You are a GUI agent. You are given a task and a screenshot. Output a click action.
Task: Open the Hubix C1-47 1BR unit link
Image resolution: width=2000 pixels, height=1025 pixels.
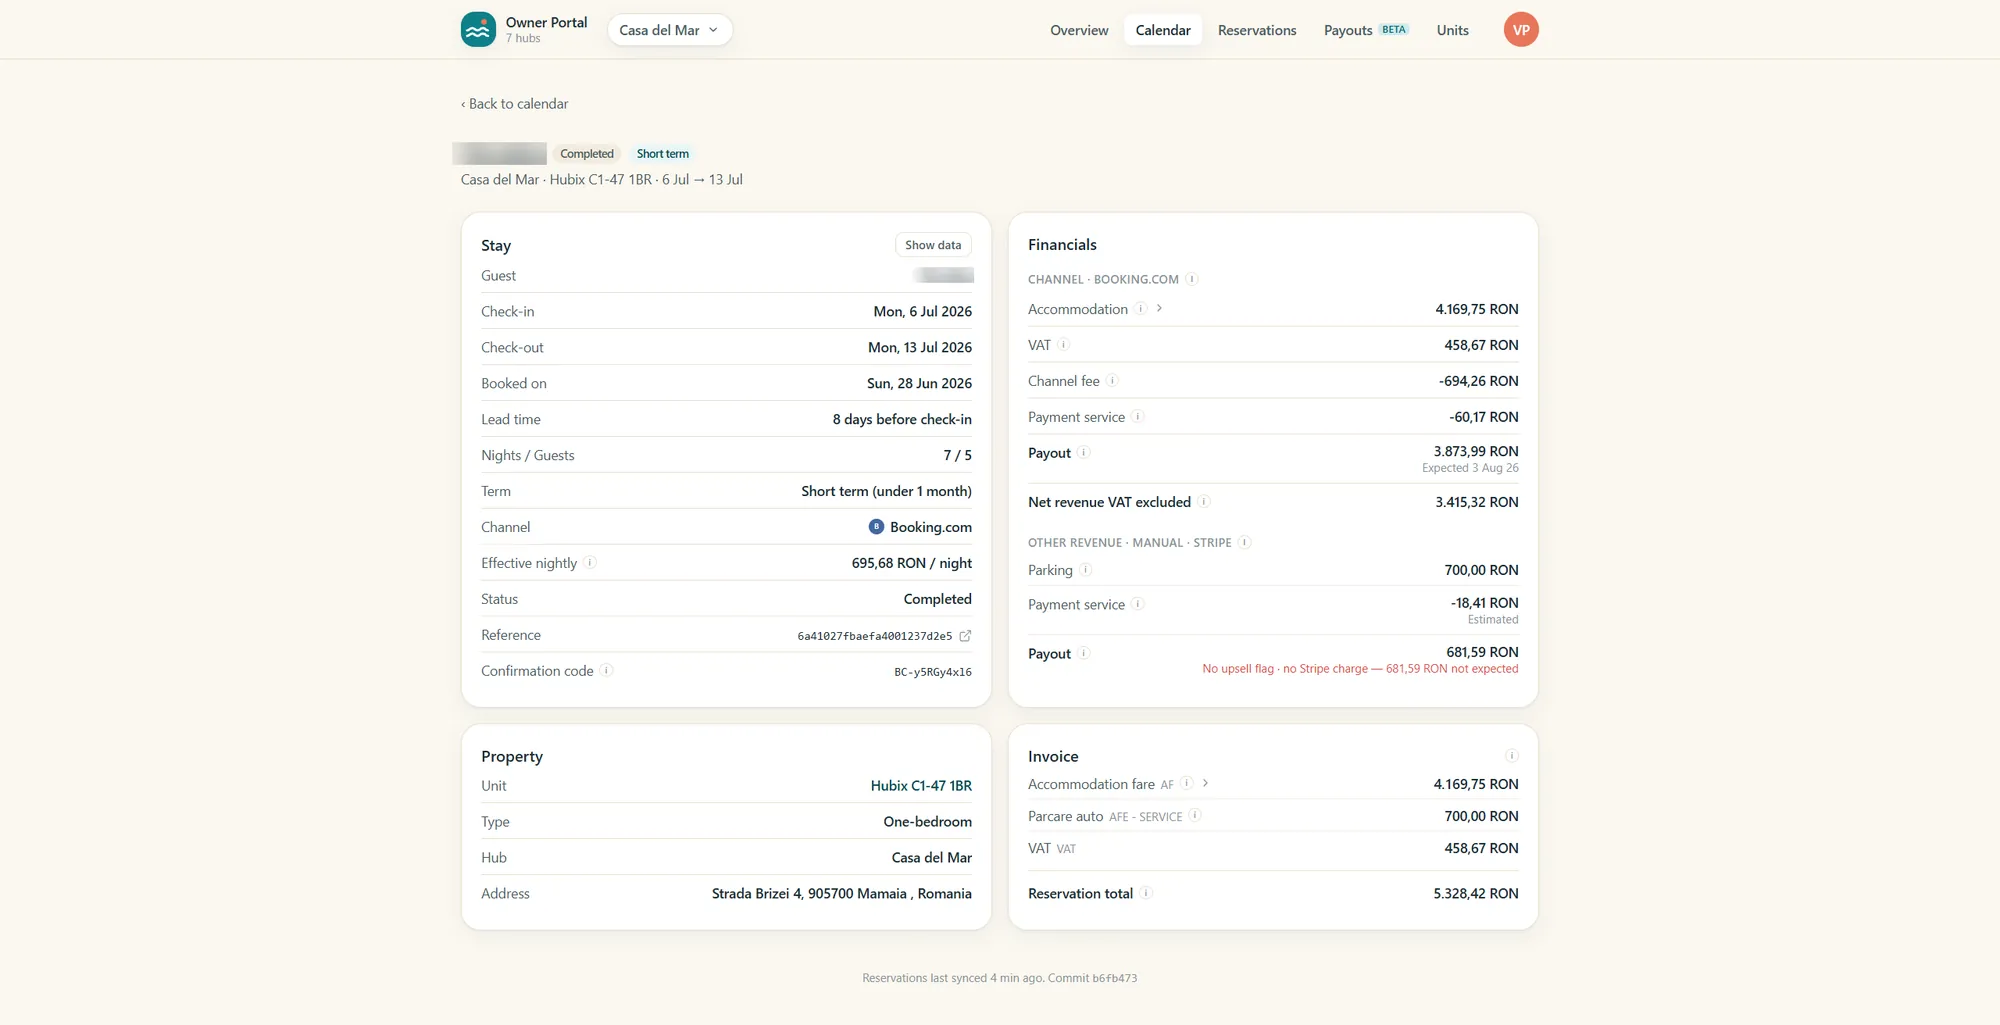click(x=921, y=786)
